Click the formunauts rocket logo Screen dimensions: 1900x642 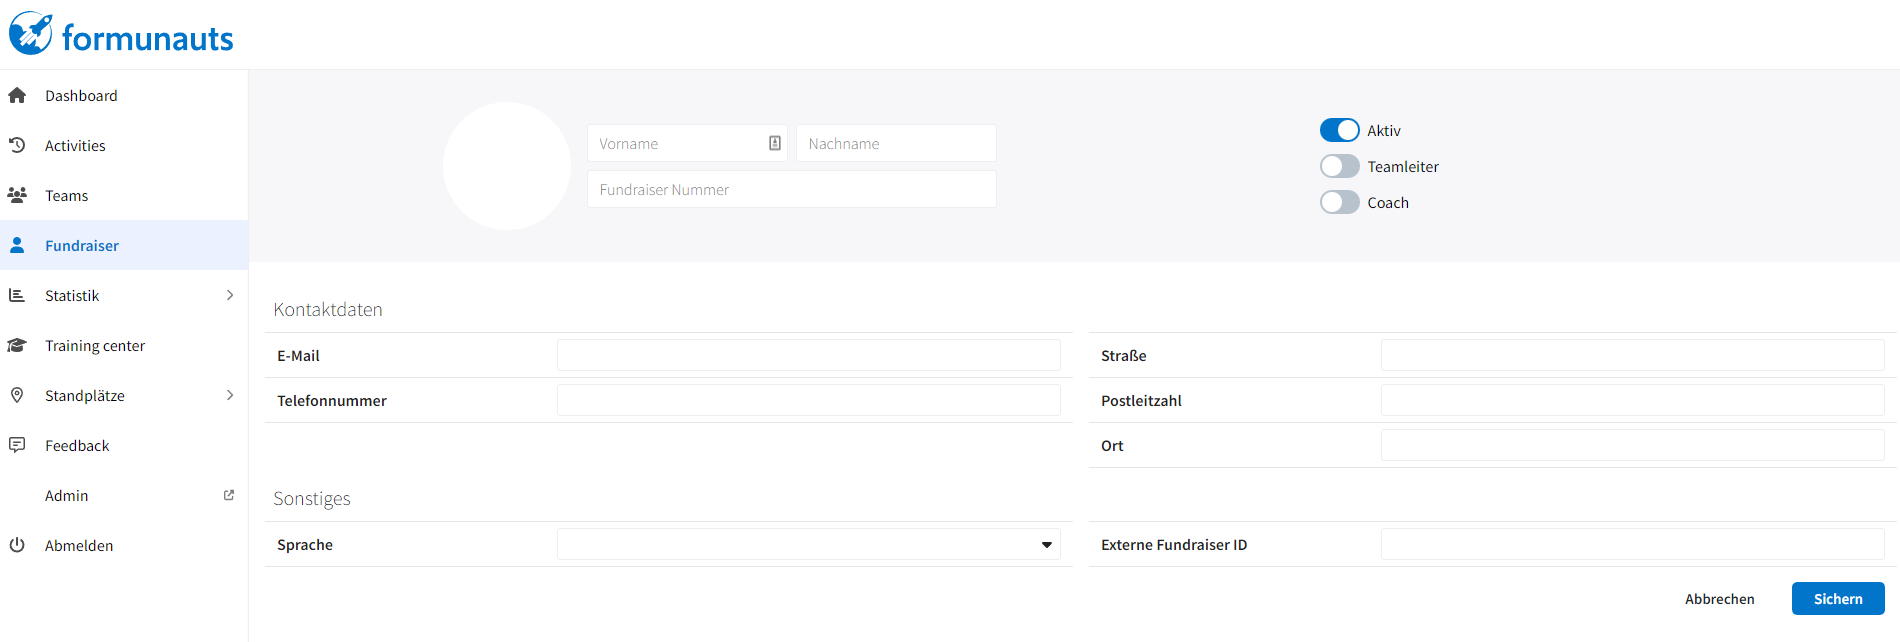[31, 33]
